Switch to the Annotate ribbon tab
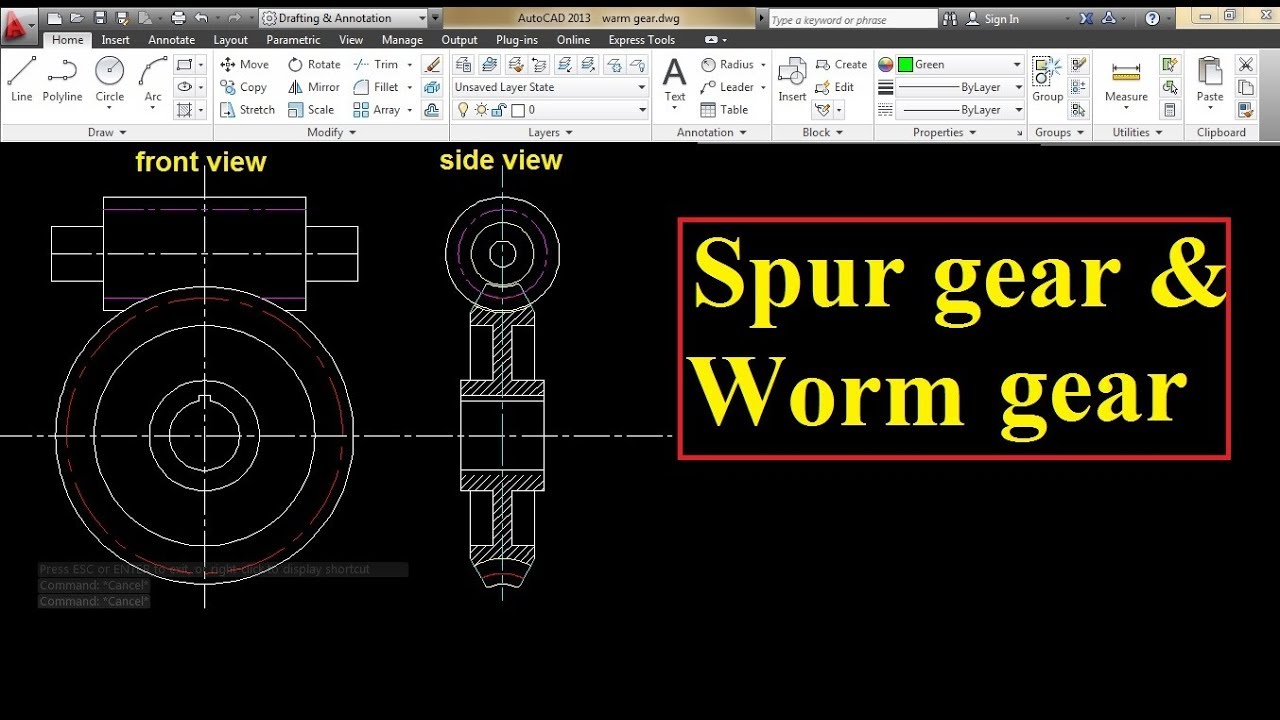Screen dimensions: 1280x720 point(172,40)
